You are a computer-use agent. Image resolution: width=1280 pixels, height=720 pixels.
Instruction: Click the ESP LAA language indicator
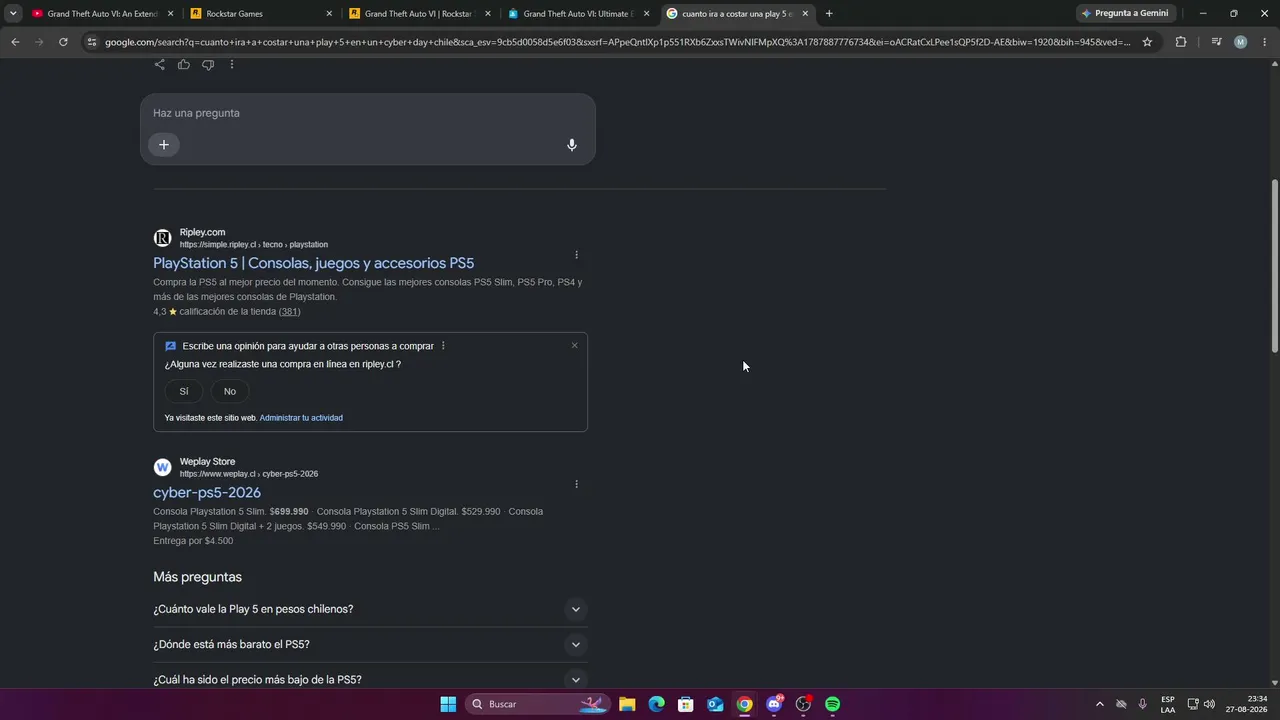tap(1168, 704)
